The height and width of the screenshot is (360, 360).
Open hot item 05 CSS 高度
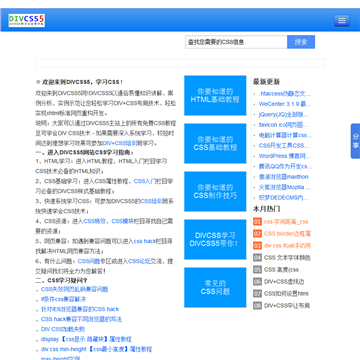(281, 269)
